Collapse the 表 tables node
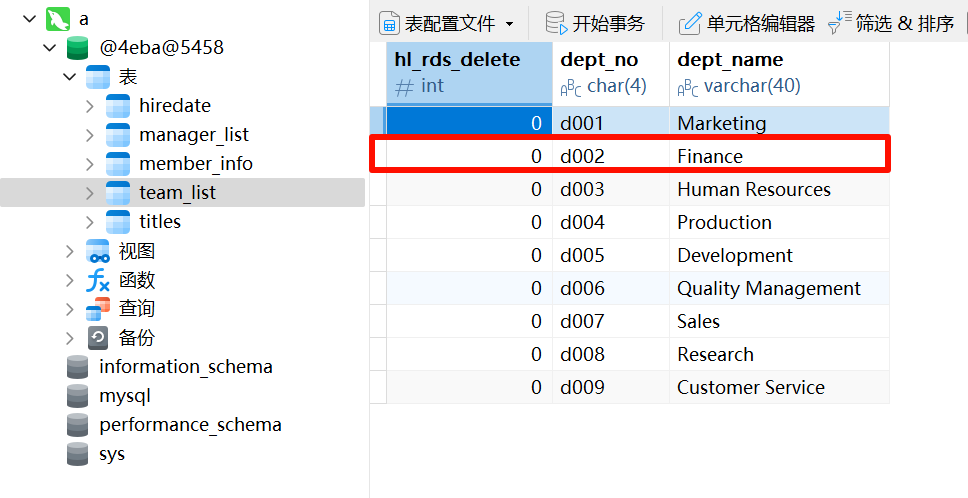The width and height of the screenshot is (968, 498). pos(70,77)
